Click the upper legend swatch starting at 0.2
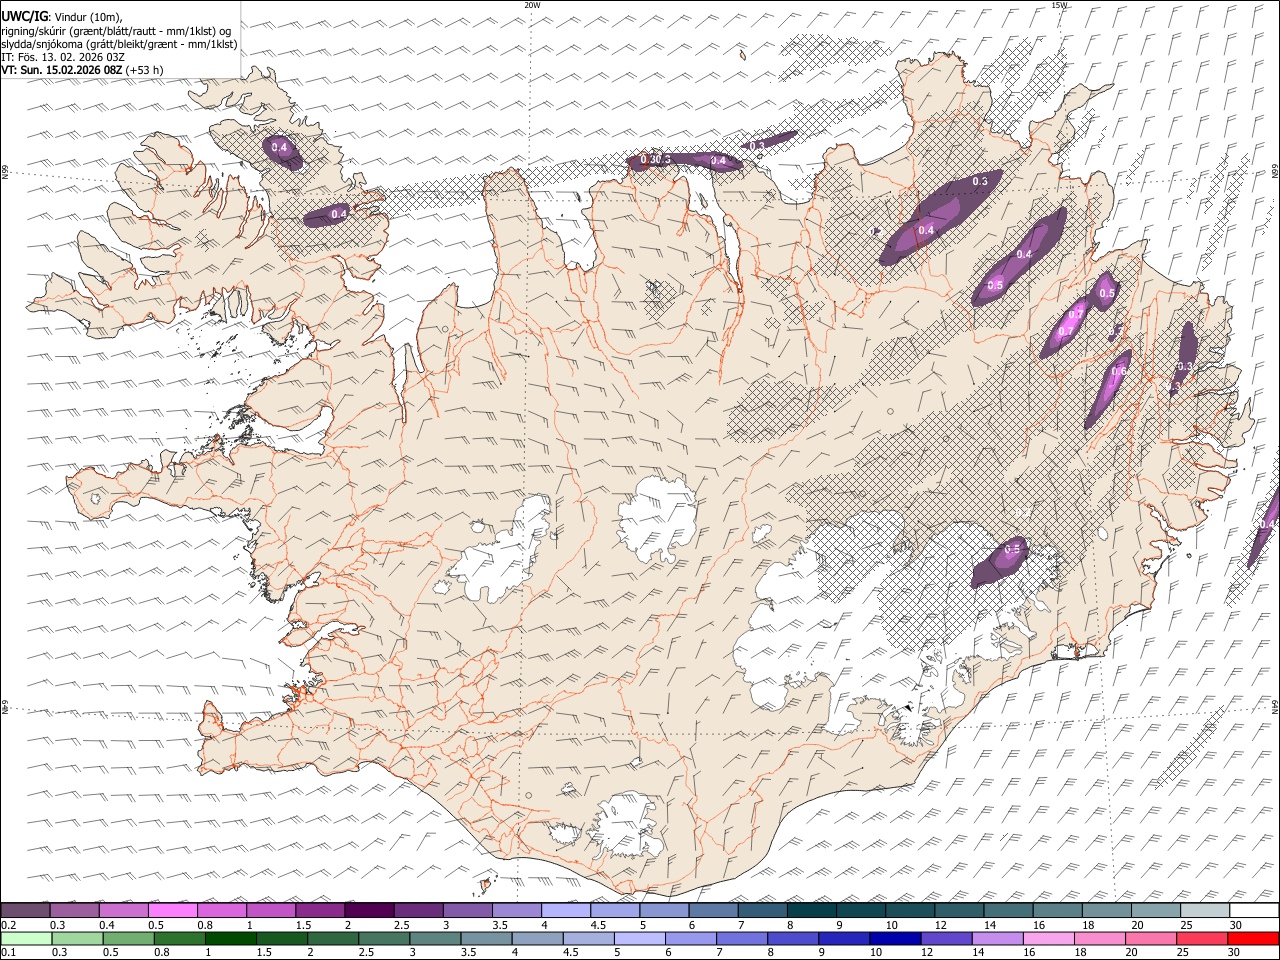Viewport: 1280px width, 960px height. click(x=25, y=910)
